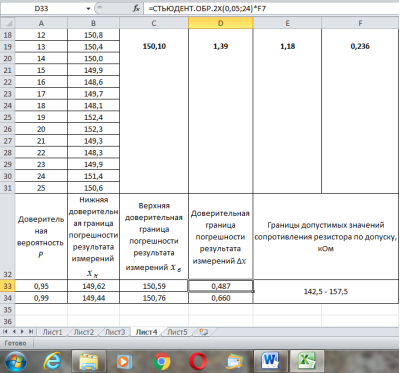Viewport: 400px width, 373px height.
Task: Click the insert function fx icon
Action: (136, 9)
